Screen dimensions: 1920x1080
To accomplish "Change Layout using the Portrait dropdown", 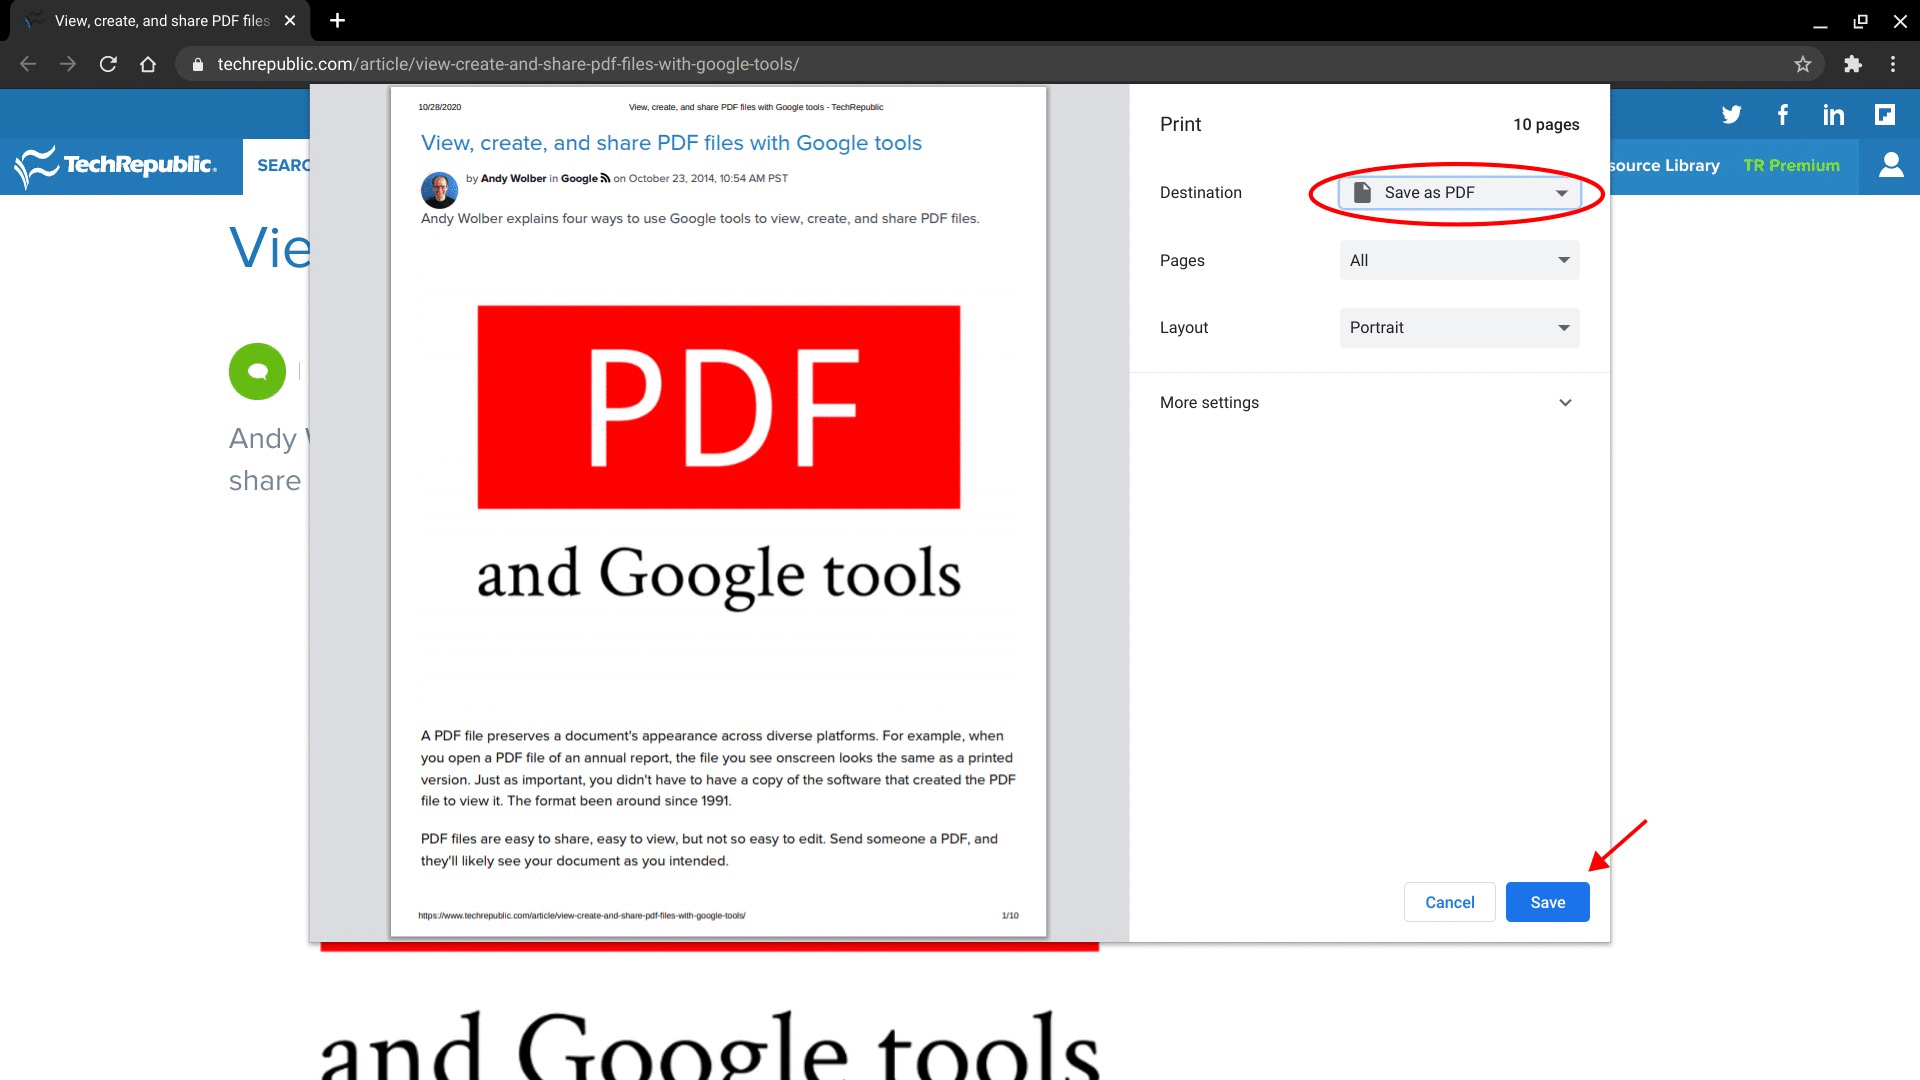I will [1458, 327].
